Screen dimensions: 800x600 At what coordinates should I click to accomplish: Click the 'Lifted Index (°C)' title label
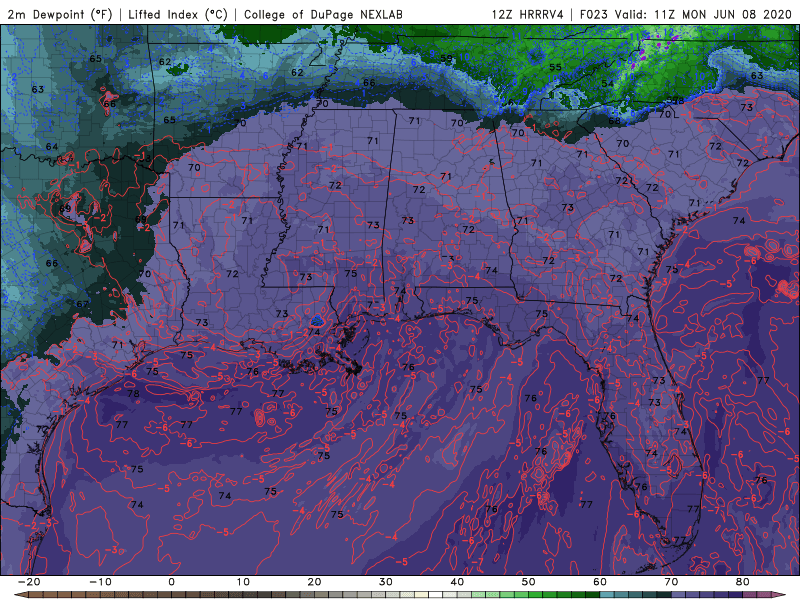(x=178, y=14)
